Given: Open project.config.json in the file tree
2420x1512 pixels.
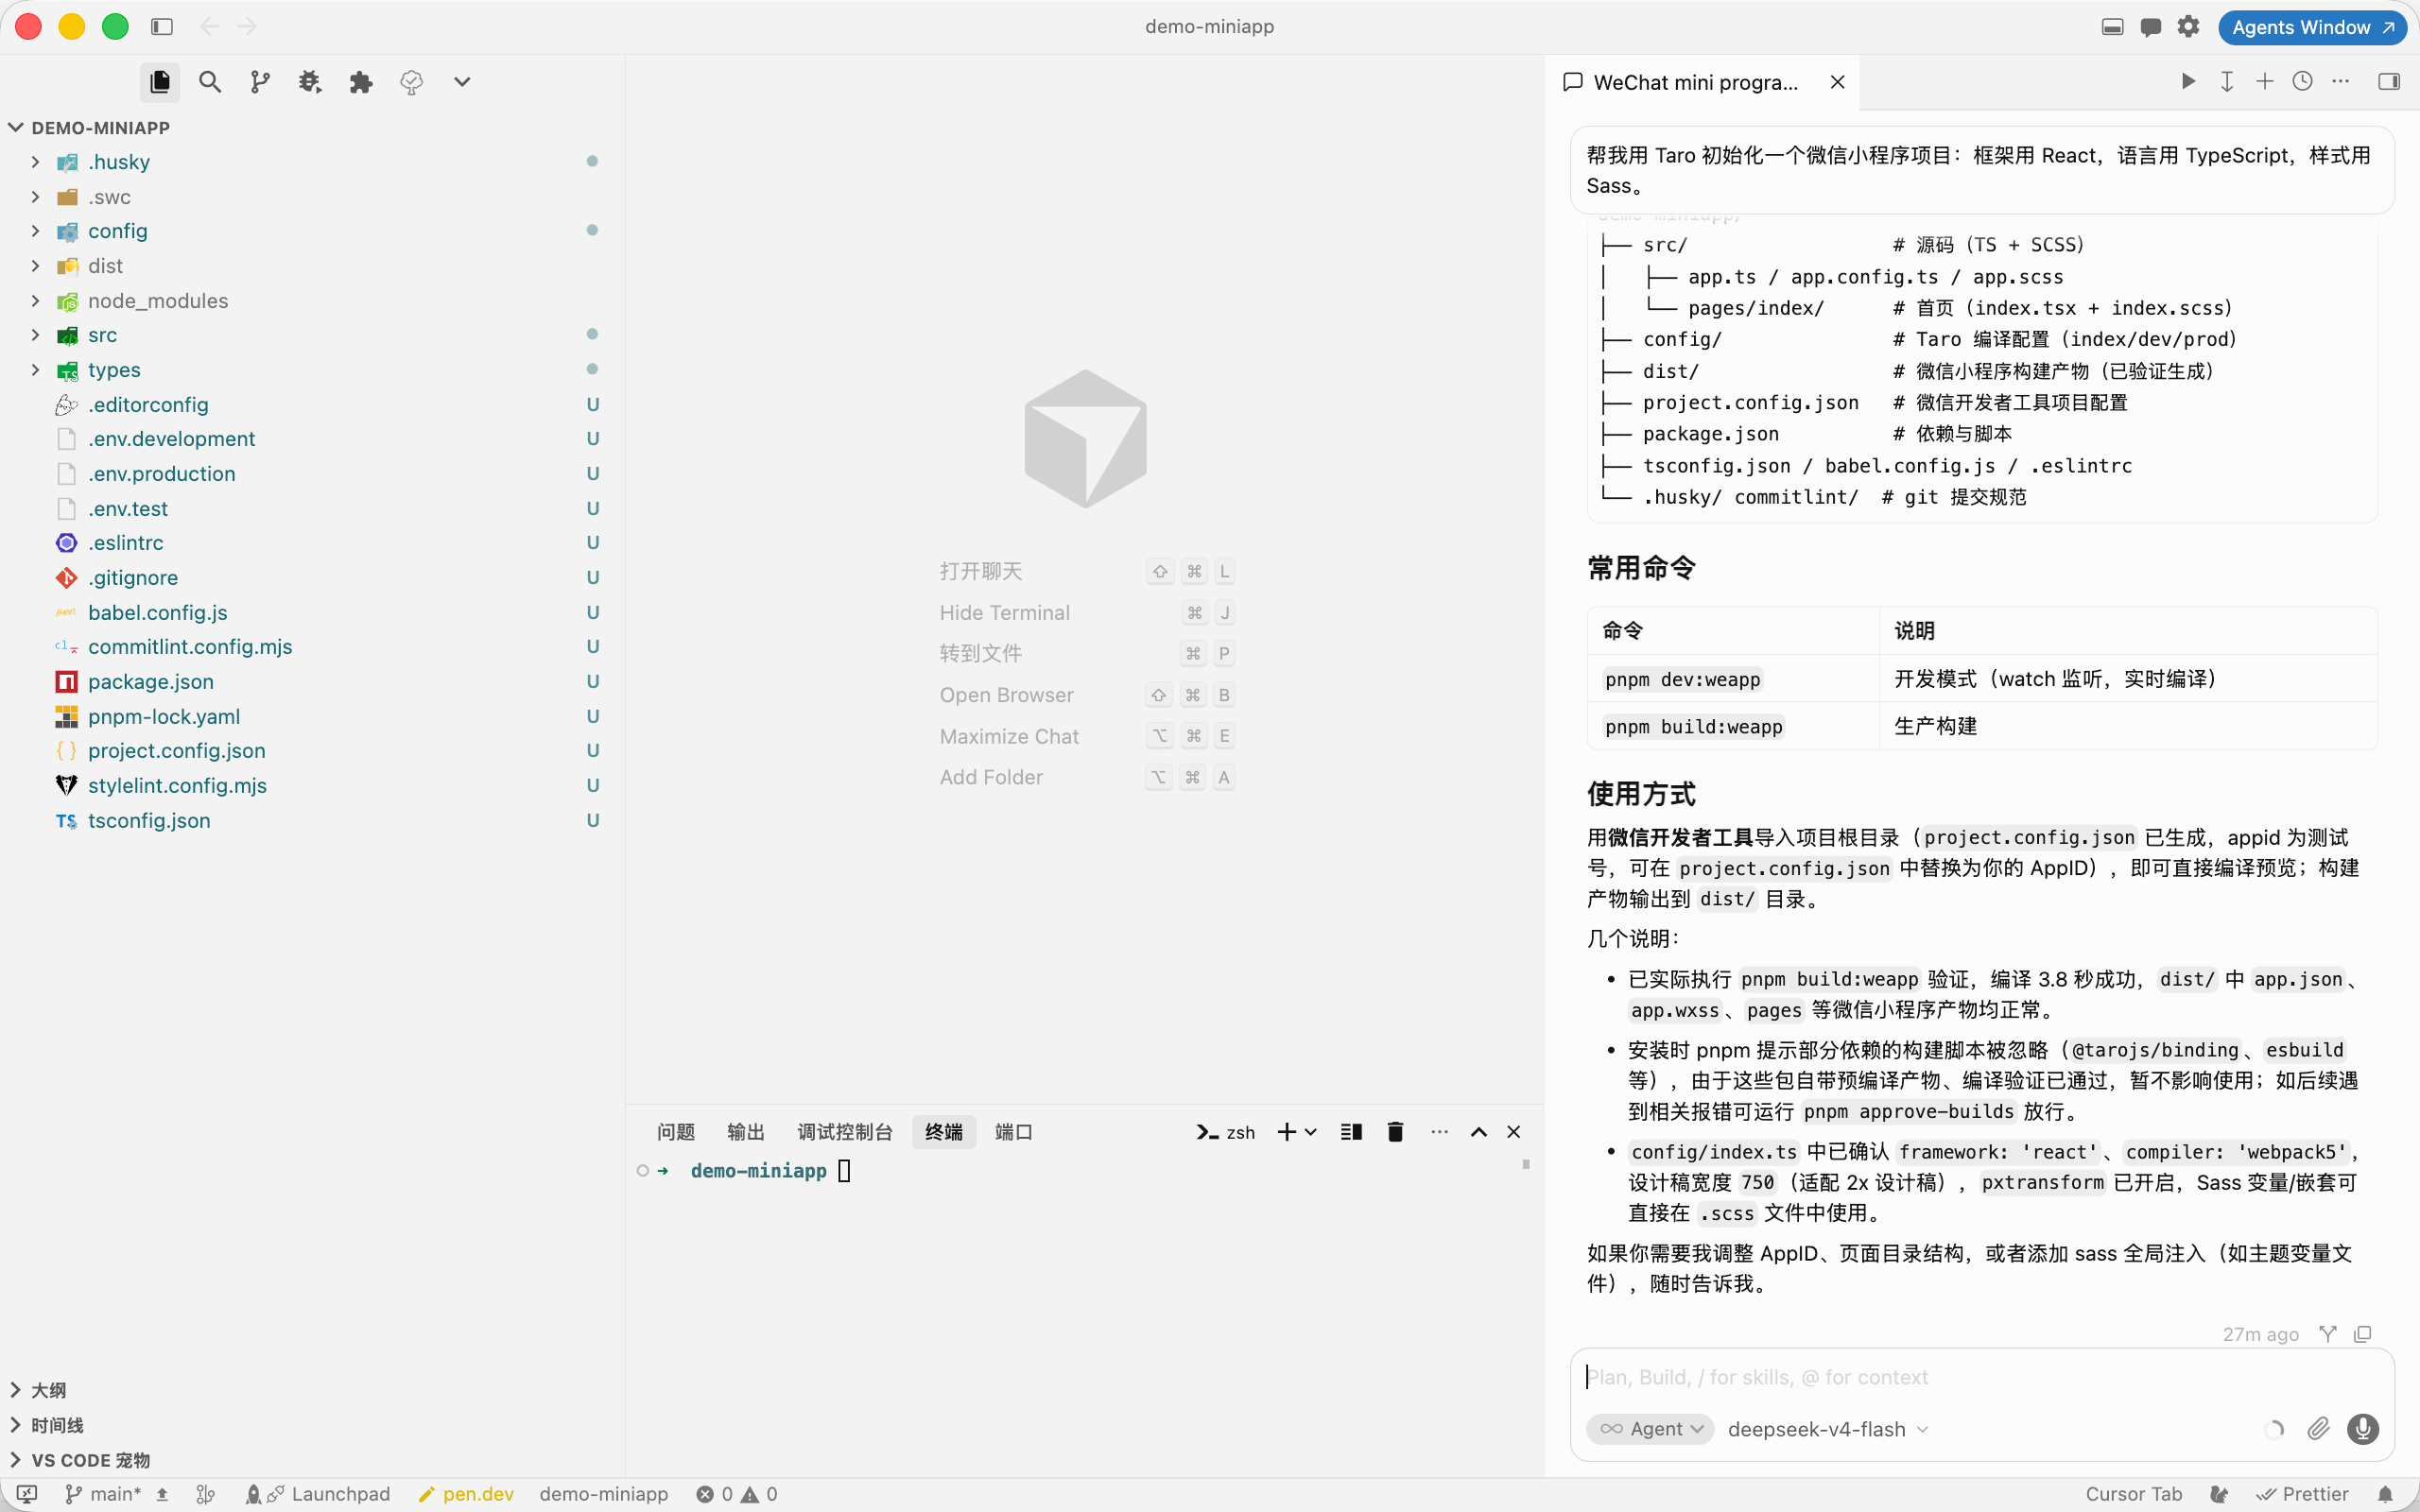Looking at the screenshot, I should [x=310, y=751].
